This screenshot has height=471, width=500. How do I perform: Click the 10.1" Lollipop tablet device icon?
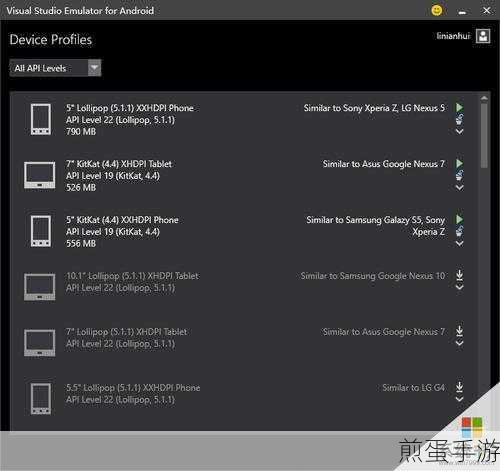(40, 287)
